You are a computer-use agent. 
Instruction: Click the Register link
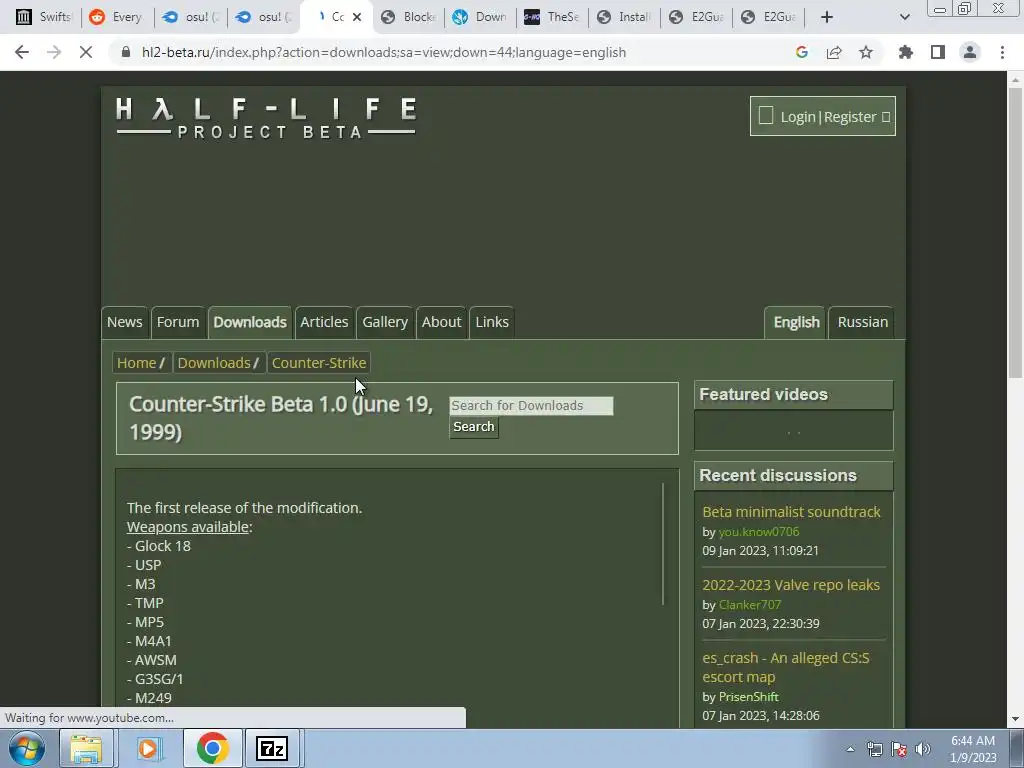(850, 117)
